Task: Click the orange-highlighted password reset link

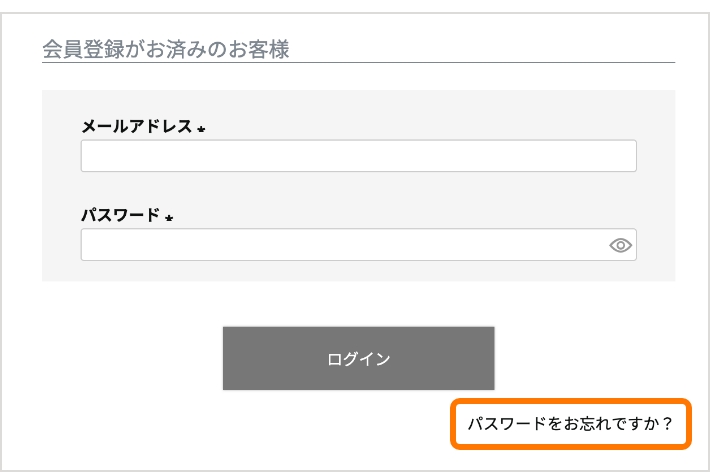Action: pos(570,425)
